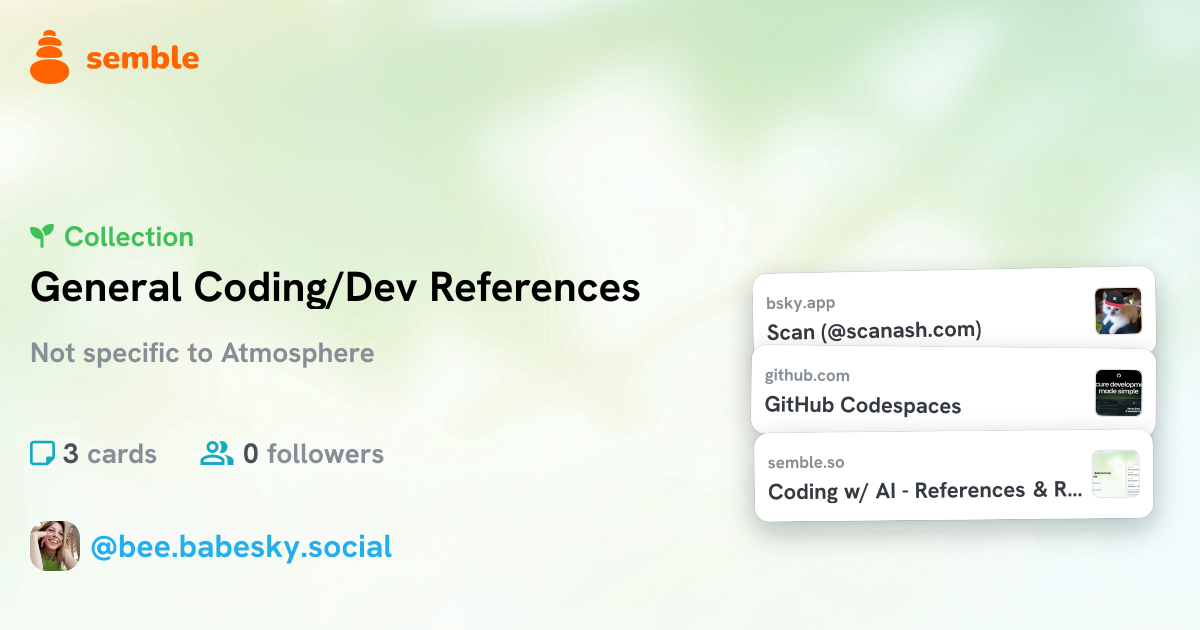
Task: Click the followers people icon
Action: pos(216,454)
